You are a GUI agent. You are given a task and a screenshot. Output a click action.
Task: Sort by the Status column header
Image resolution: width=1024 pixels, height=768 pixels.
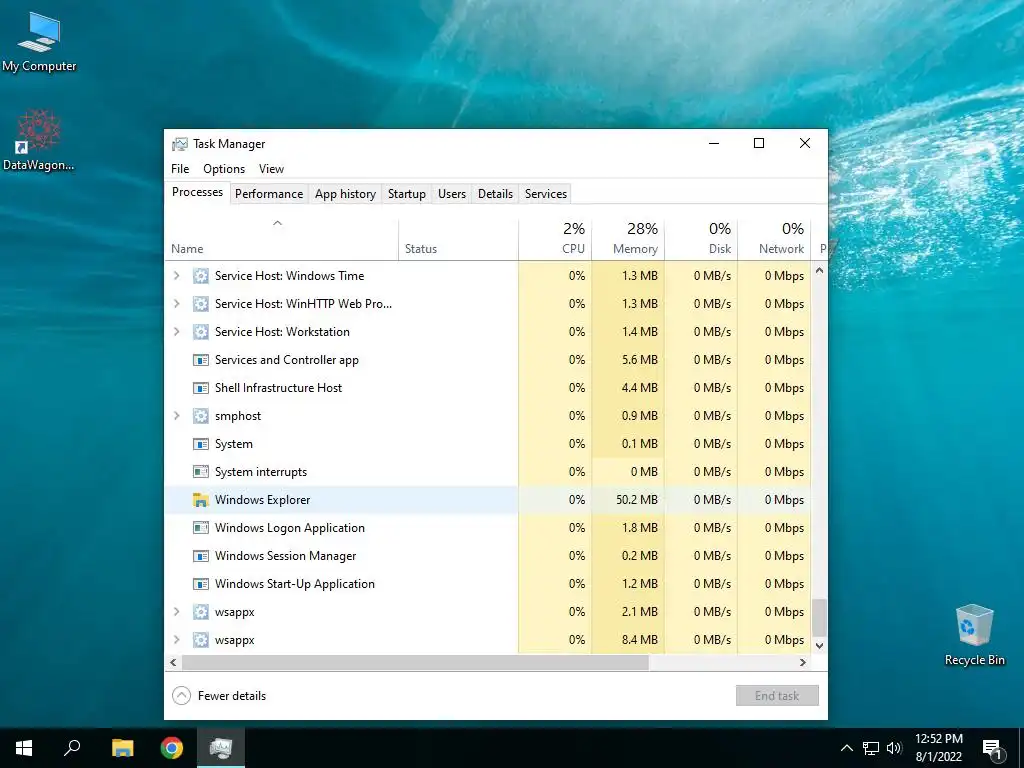(458, 240)
